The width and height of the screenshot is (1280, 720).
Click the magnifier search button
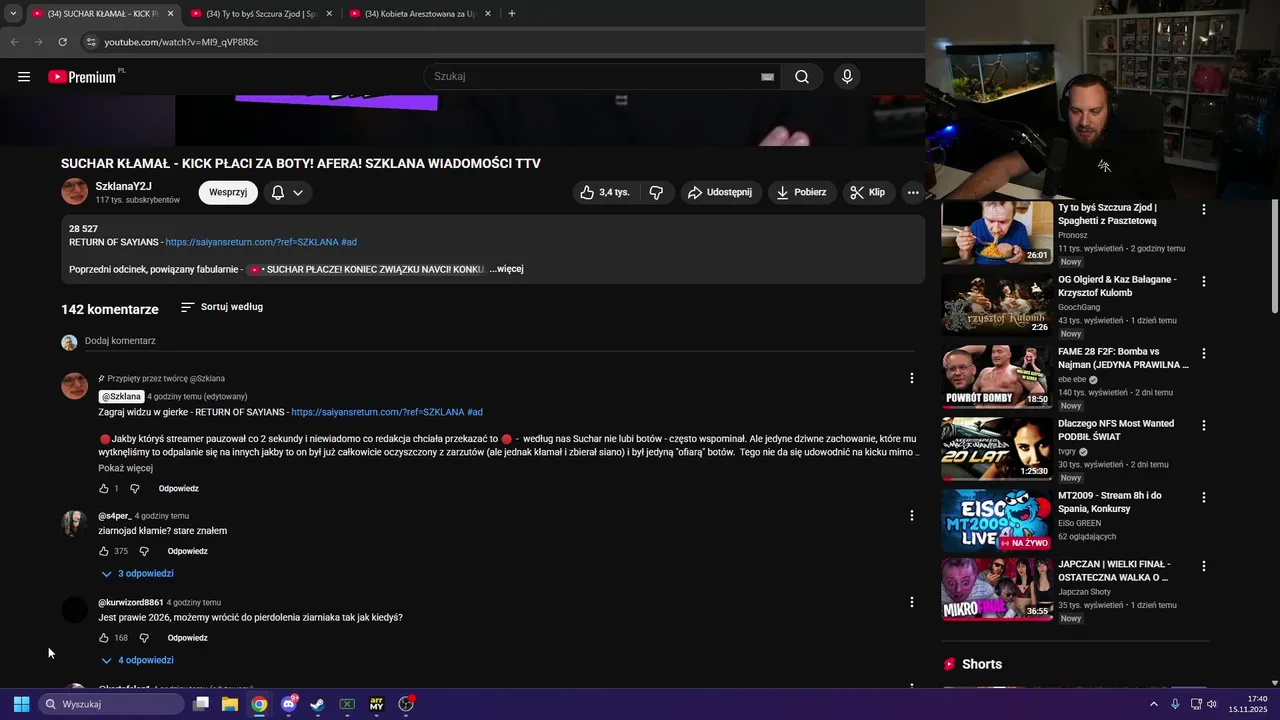click(802, 77)
